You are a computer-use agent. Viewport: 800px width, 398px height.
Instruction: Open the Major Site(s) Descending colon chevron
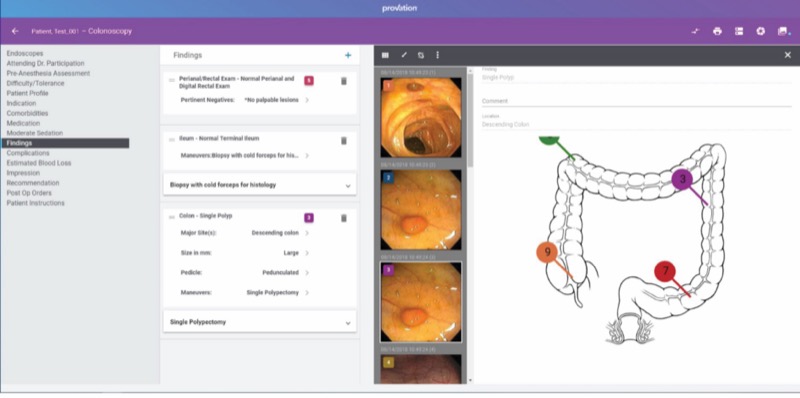[x=307, y=233]
